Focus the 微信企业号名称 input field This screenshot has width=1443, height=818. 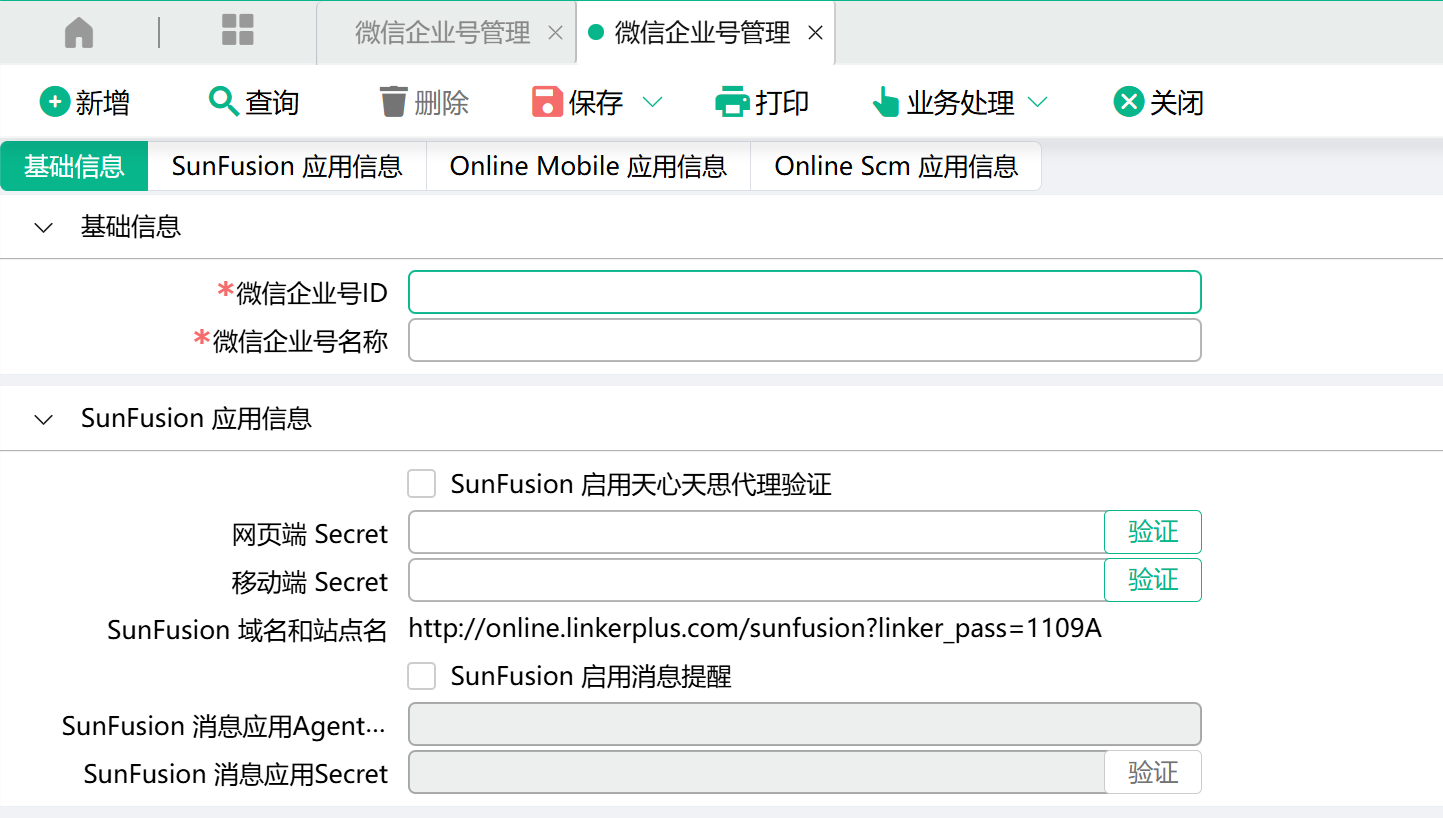[804, 340]
